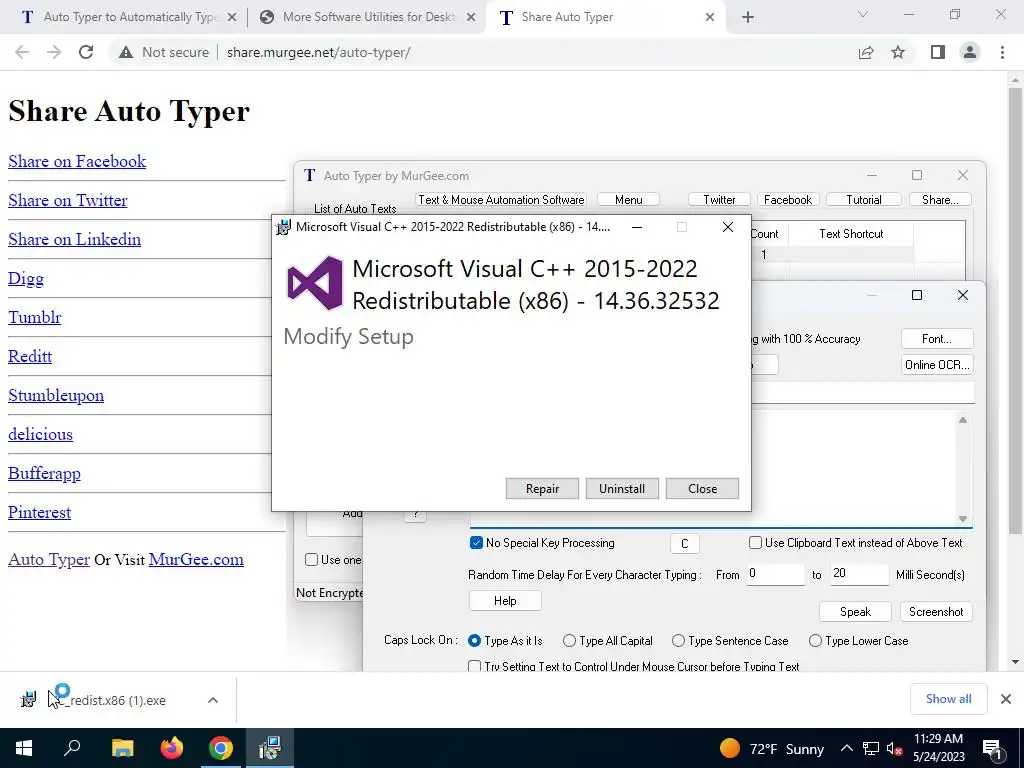Click Show all downloads button
This screenshot has width=1024, height=768.
click(948, 699)
